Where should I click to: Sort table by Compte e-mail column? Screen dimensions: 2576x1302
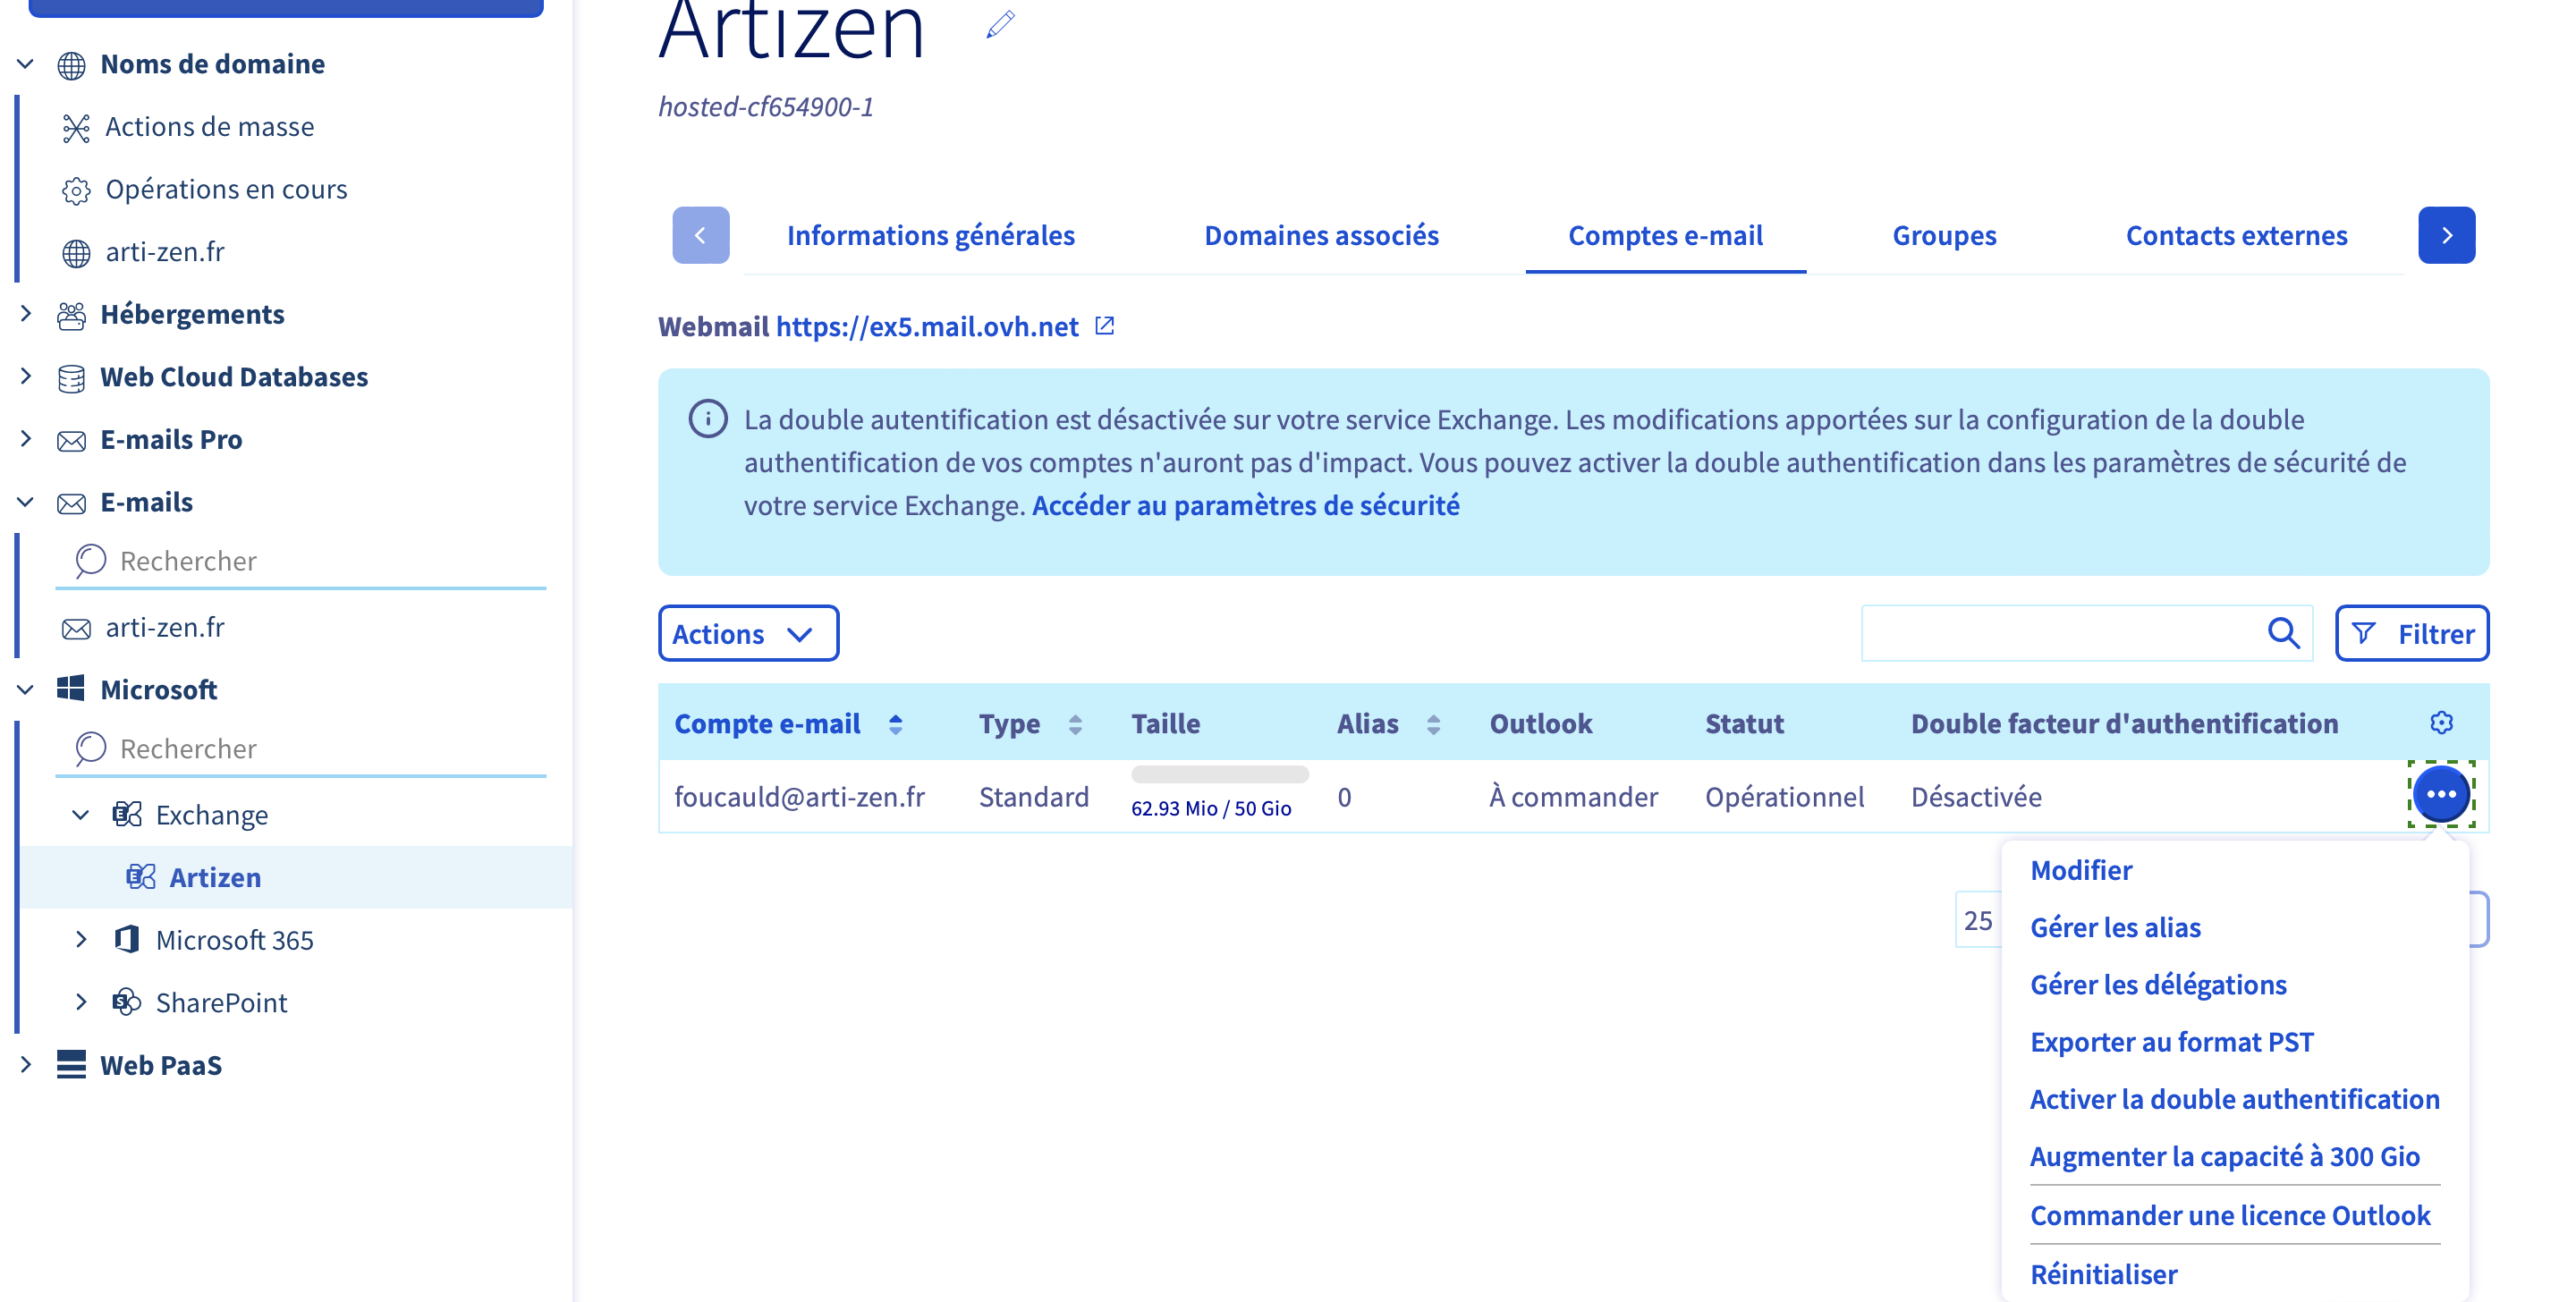[895, 724]
